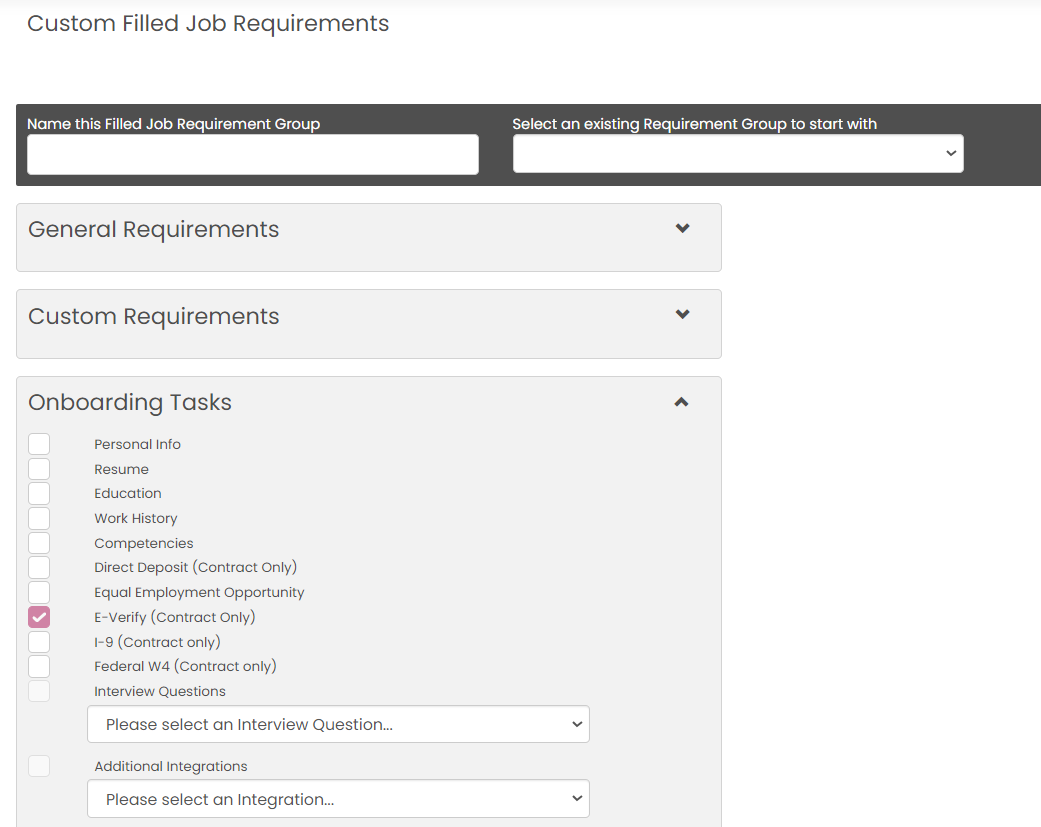Expand the General Requirements chevron
Image resolution: width=1041 pixels, height=827 pixels.
682,229
